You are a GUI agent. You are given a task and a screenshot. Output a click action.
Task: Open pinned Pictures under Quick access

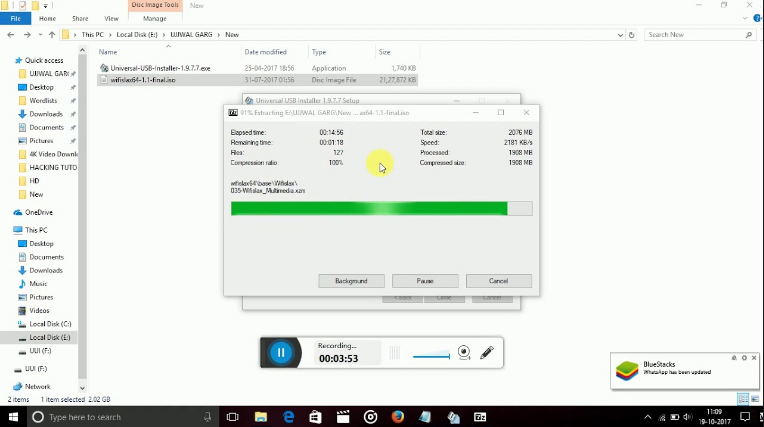tap(41, 141)
